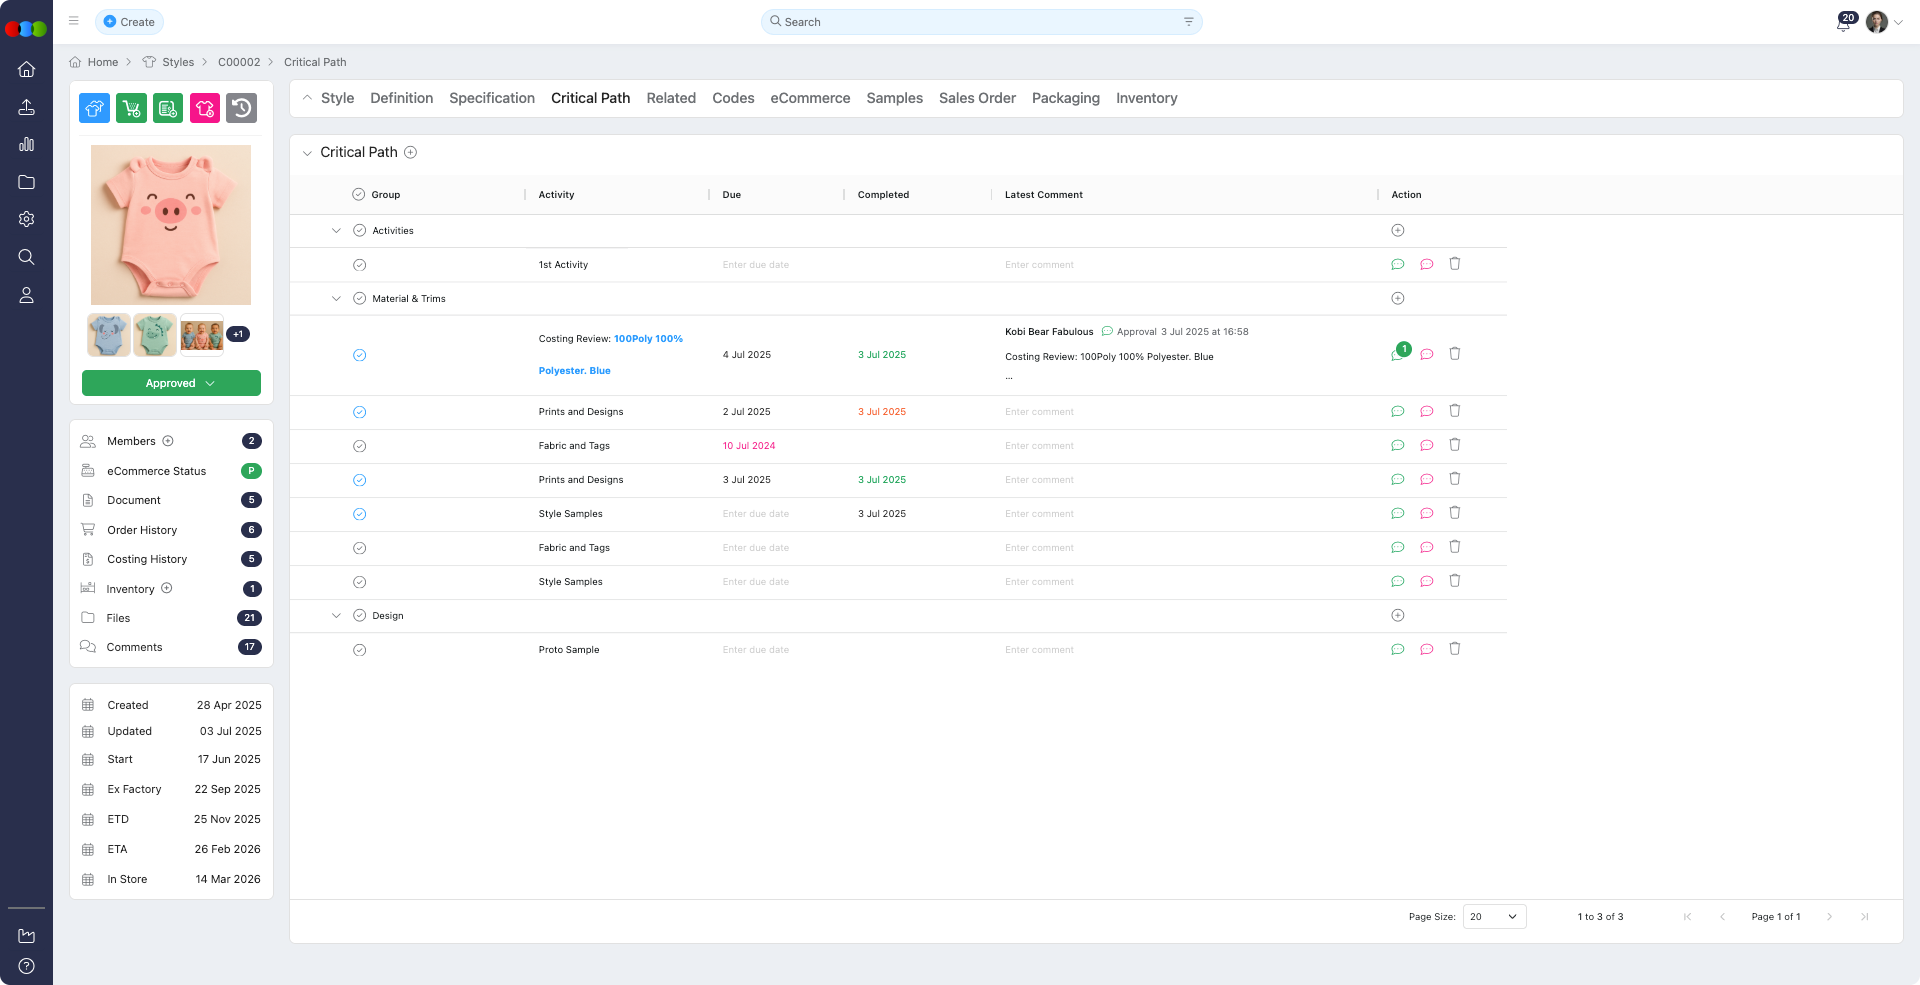Open green comment icon for Proto Sample
The width and height of the screenshot is (1920, 985).
tap(1398, 650)
